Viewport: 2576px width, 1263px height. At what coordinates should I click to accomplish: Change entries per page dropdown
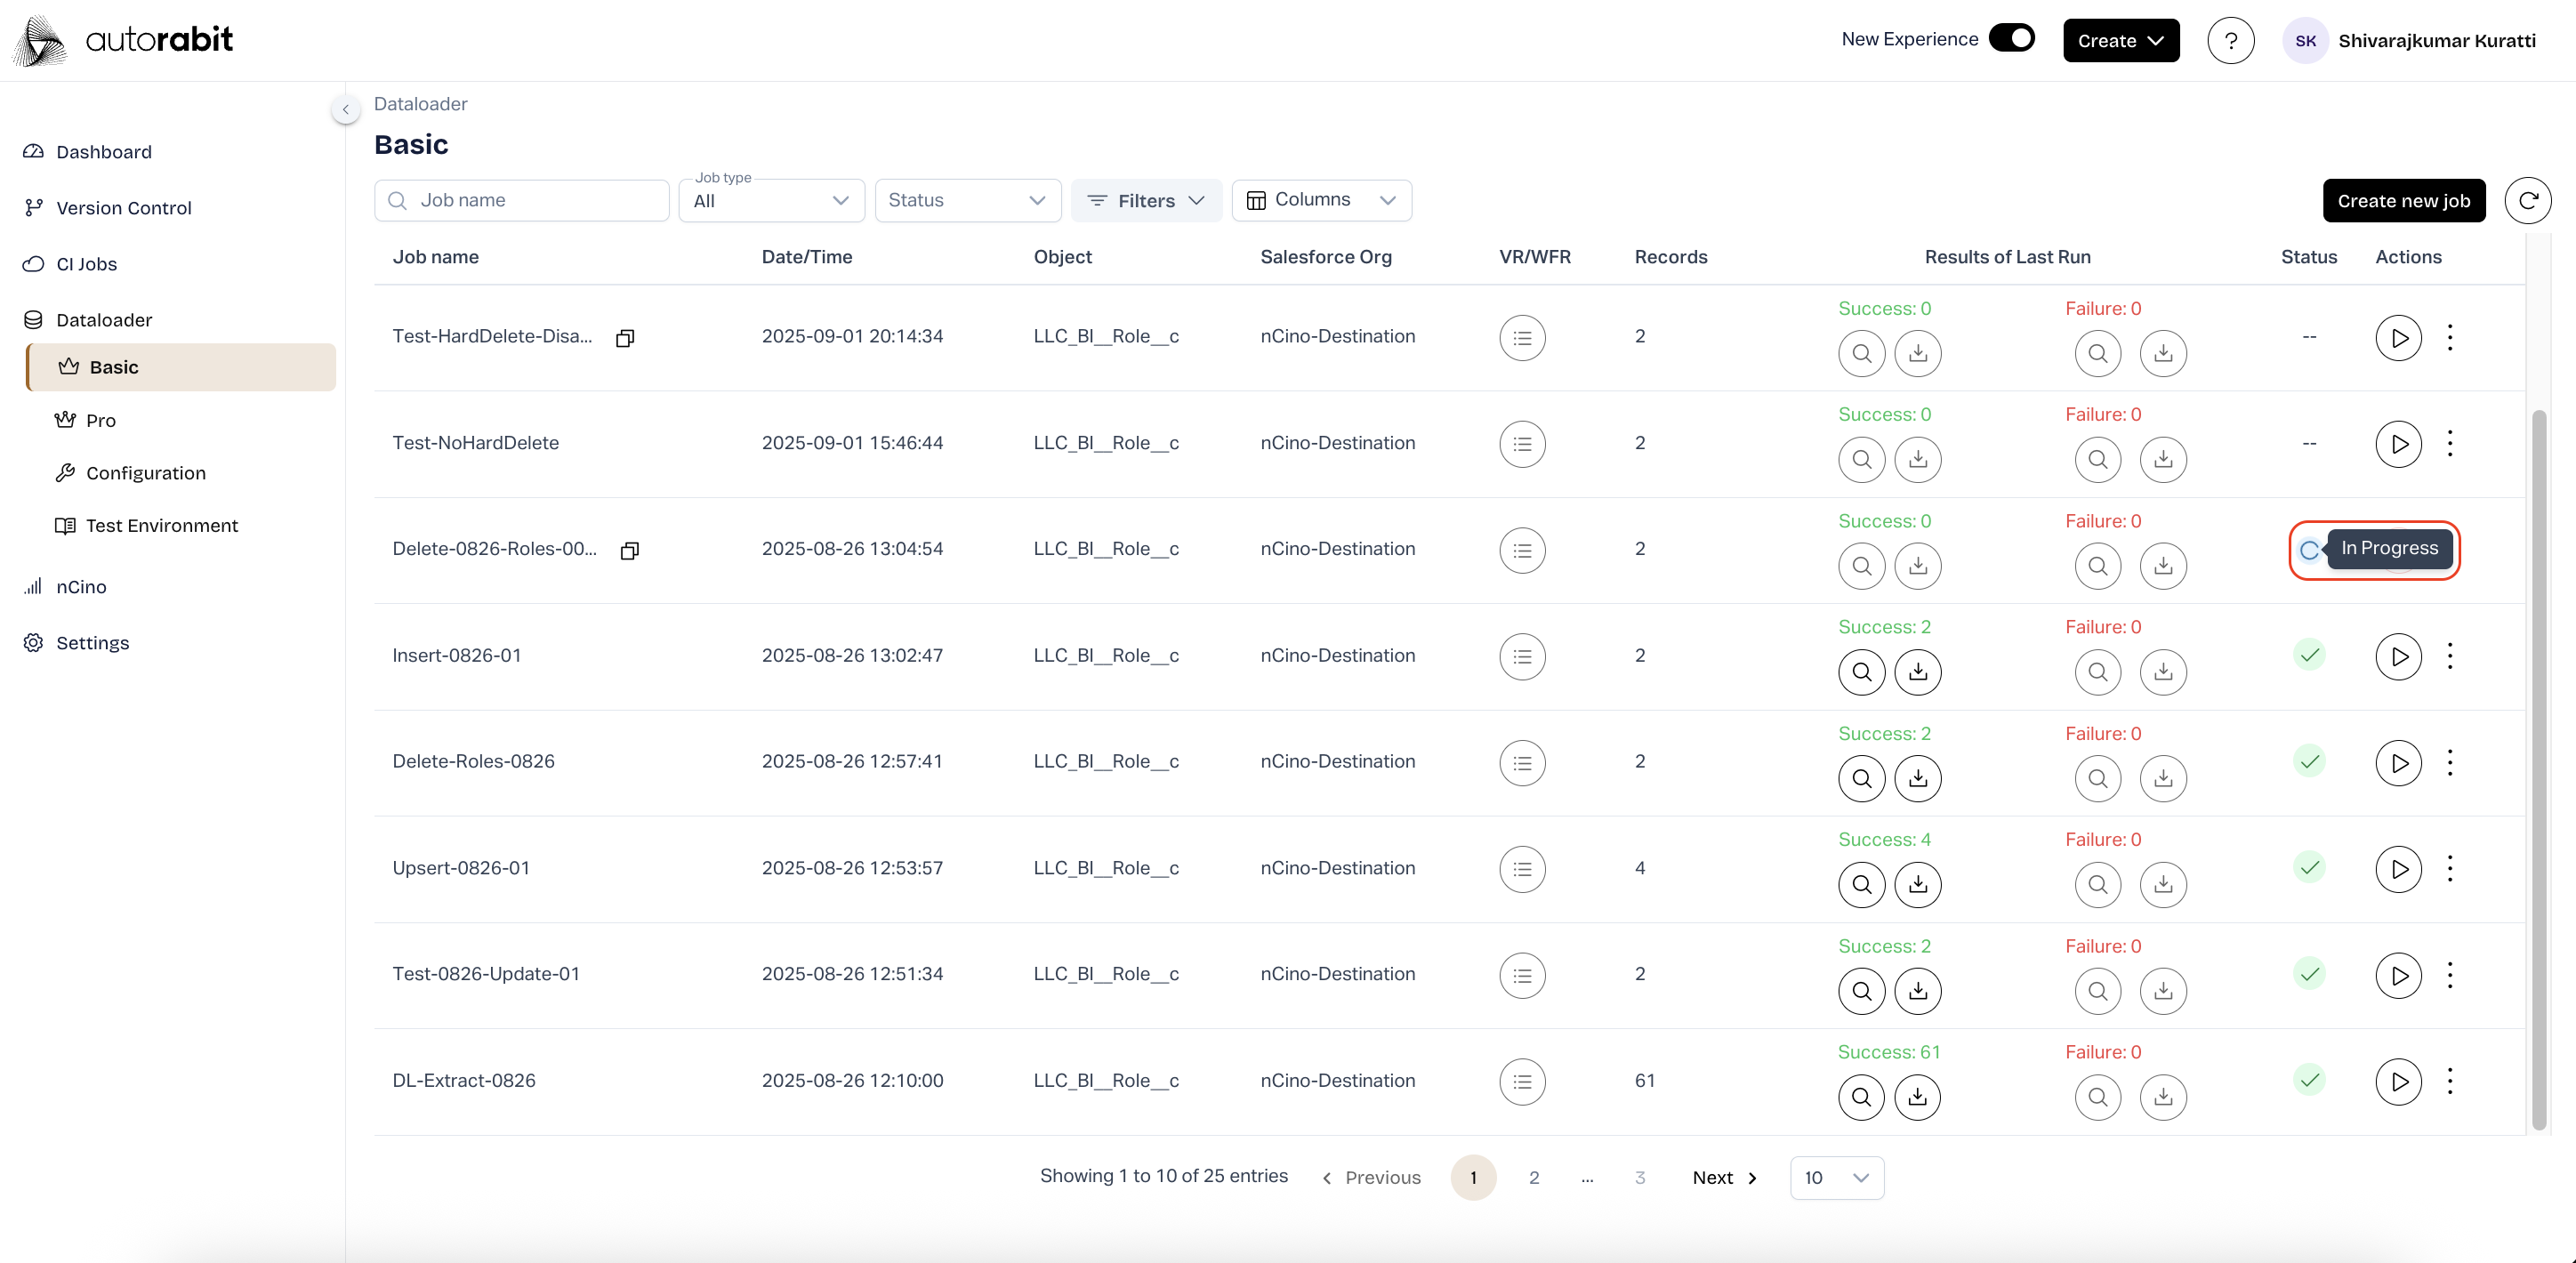pos(1836,1177)
